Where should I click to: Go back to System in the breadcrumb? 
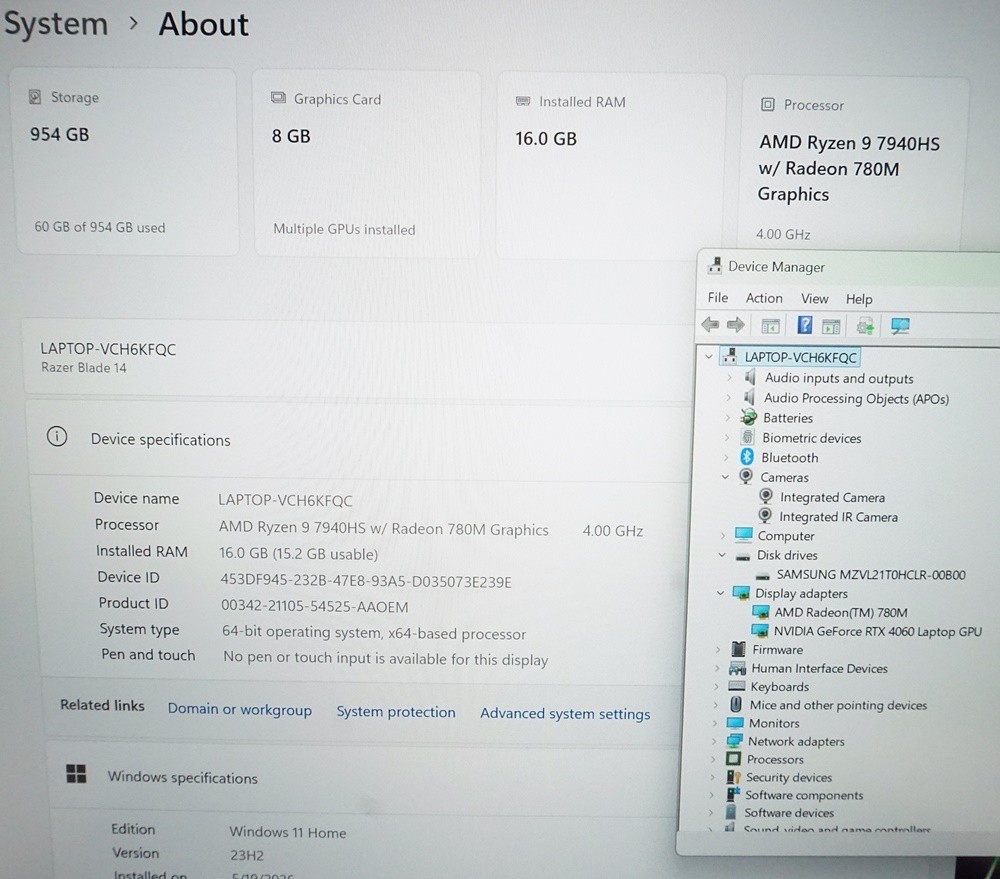[56, 24]
